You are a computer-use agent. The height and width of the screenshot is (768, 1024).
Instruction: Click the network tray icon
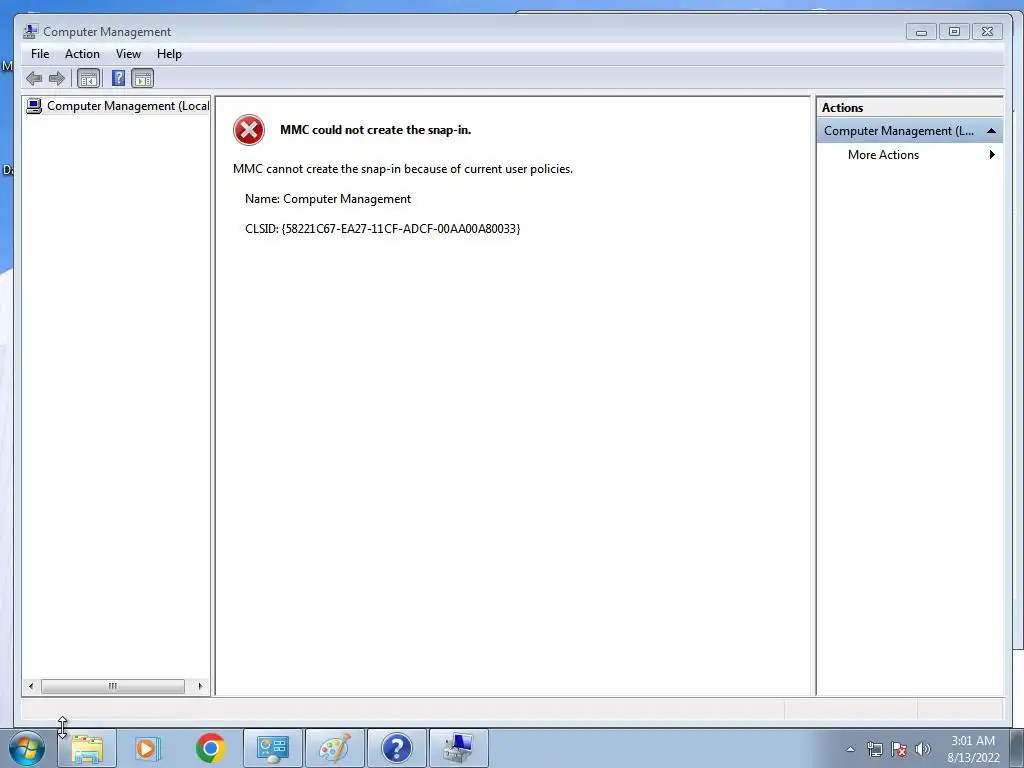click(874, 749)
